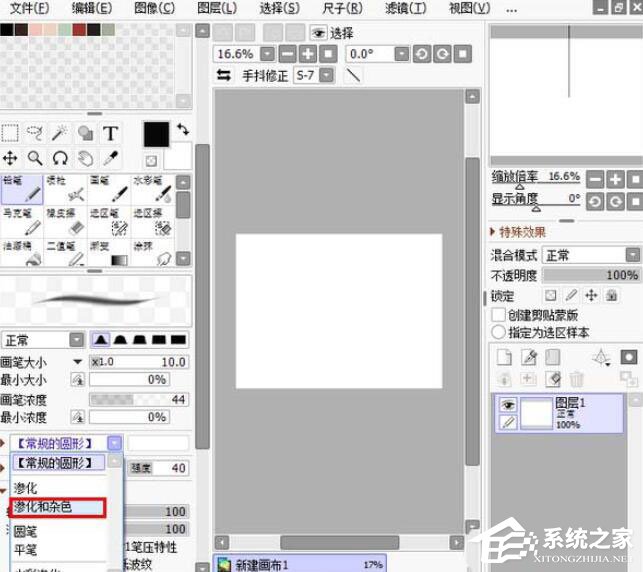The image size is (643, 572).
Task: Enable 创建剪贴蒙版 checkbox
Action: click(498, 315)
